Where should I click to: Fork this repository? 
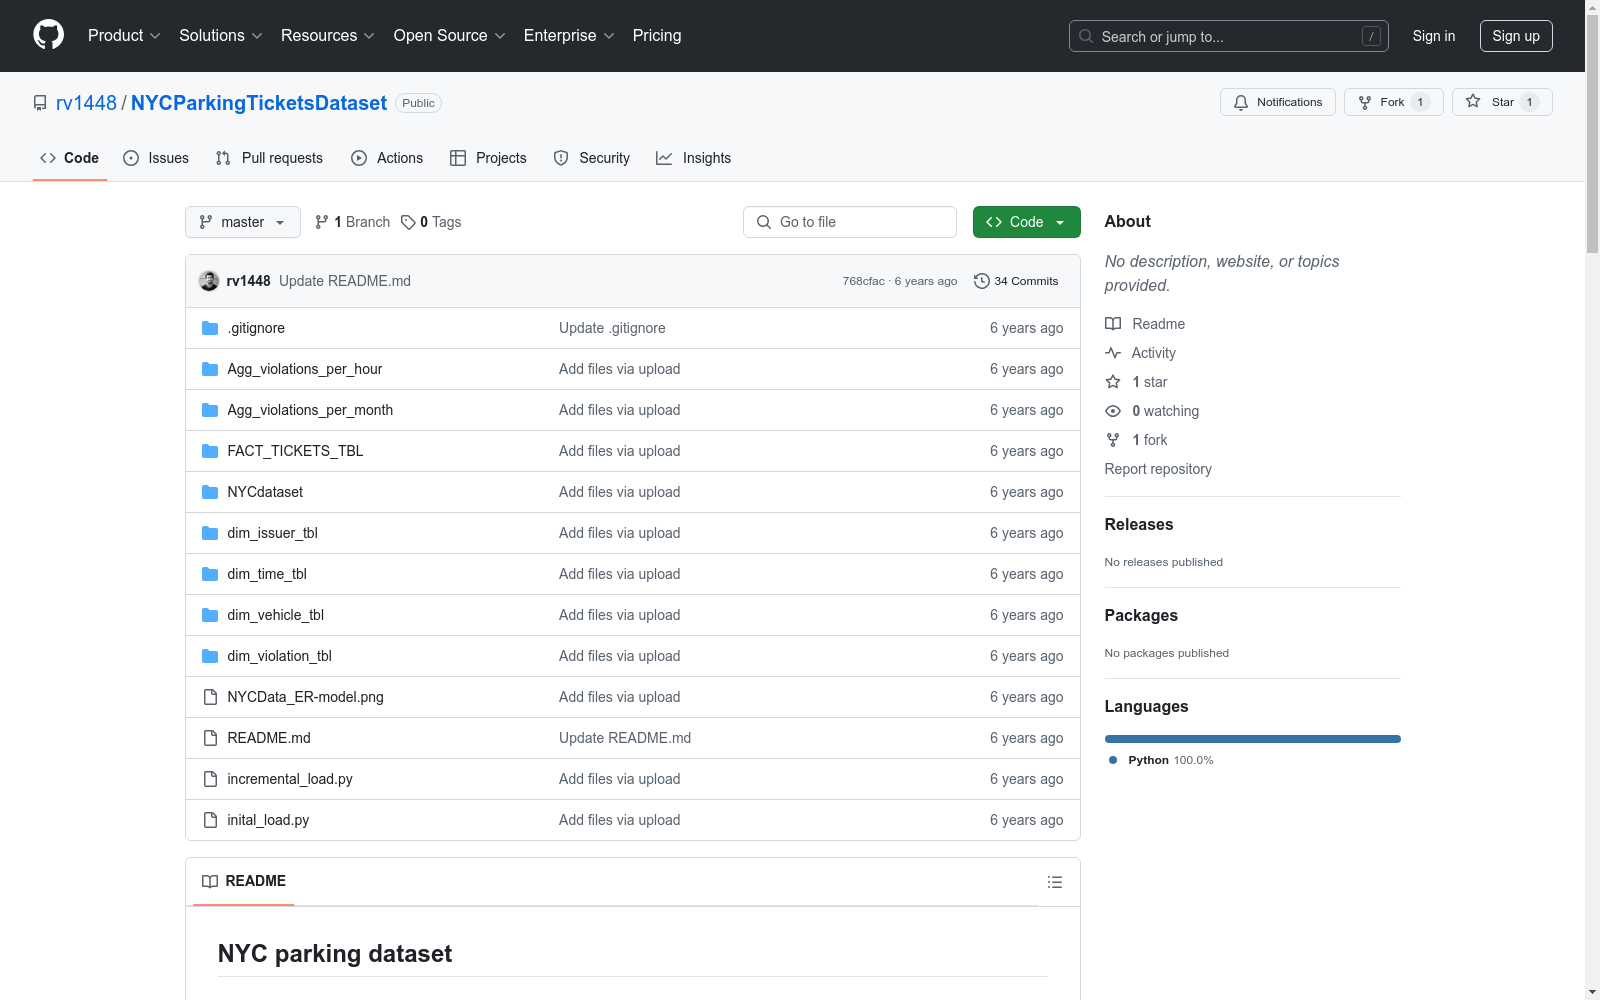[x=1394, y=102]
